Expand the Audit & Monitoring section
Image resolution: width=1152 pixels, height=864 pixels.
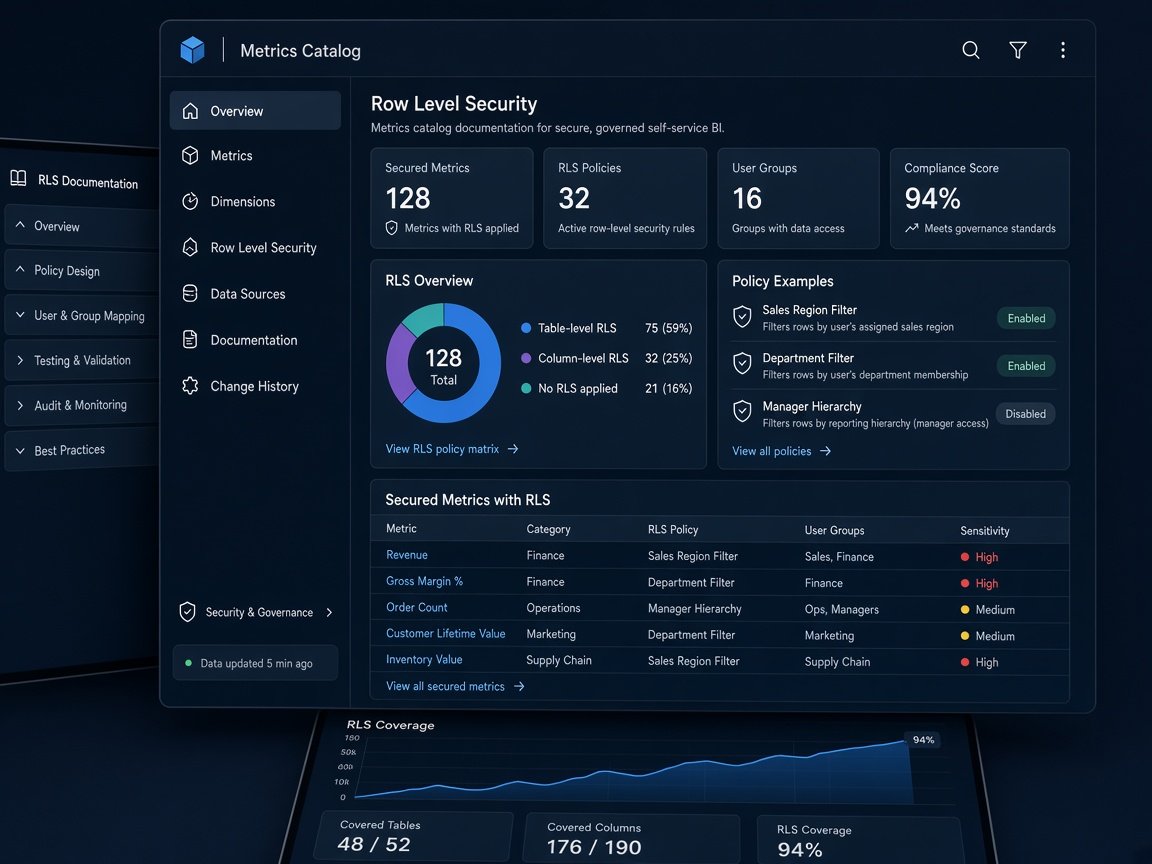(x=20, y=405)
